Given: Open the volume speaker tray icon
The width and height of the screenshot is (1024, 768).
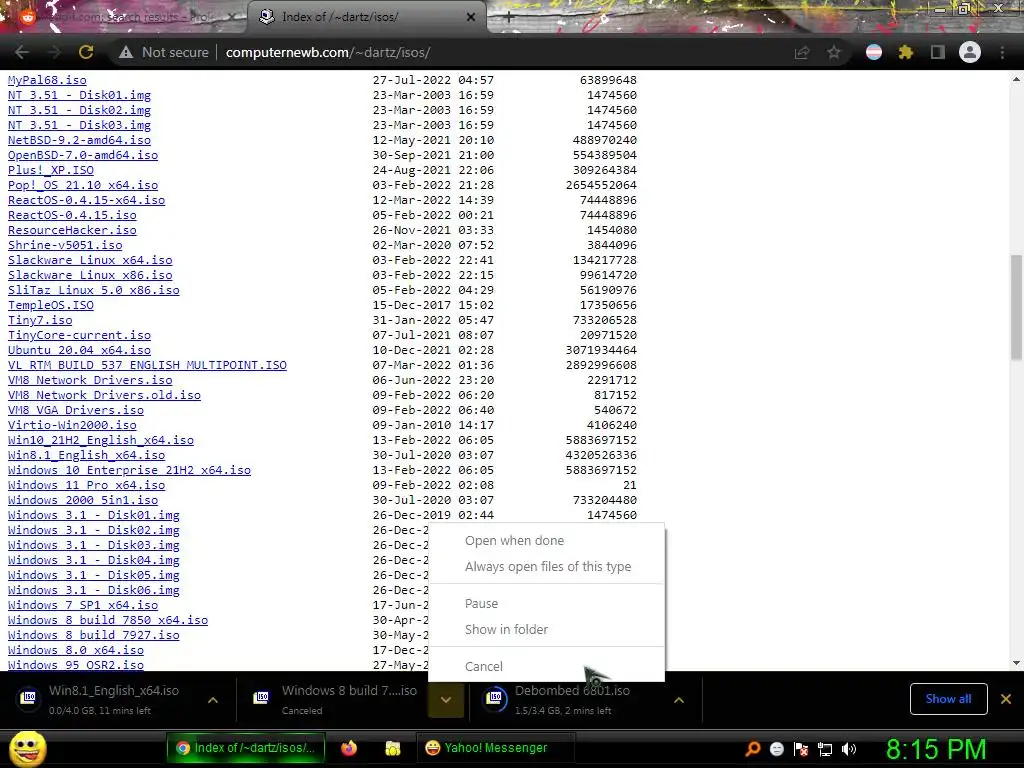Looking at the screenshot, I should (849, 749).
